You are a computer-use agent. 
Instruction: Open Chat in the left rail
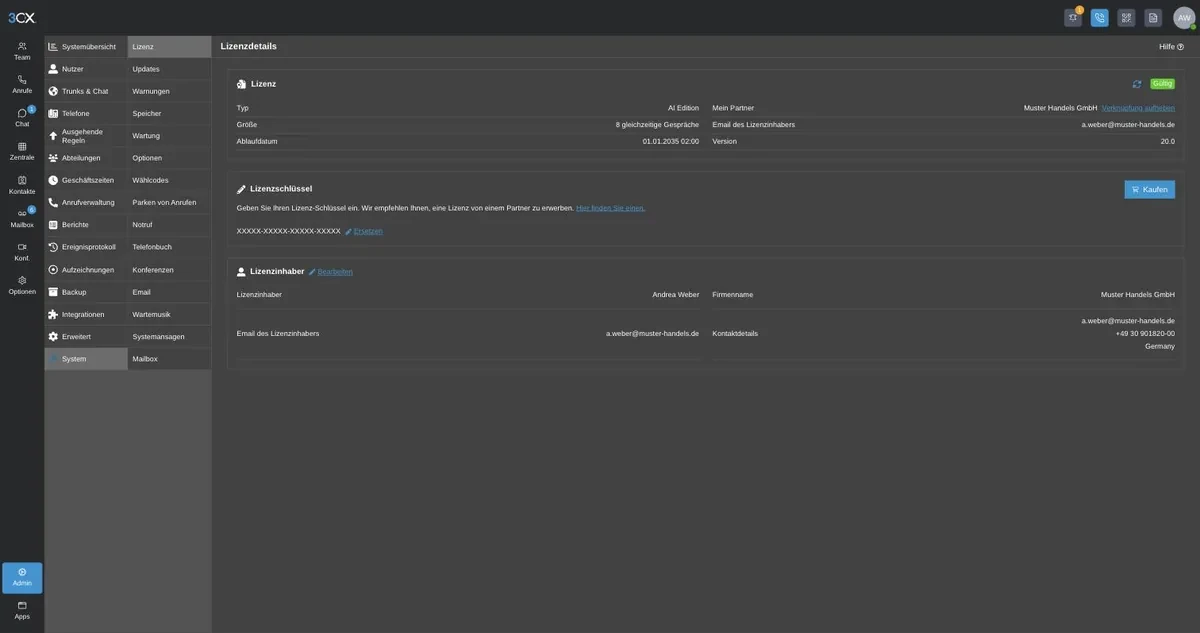[x=22, y=118]
